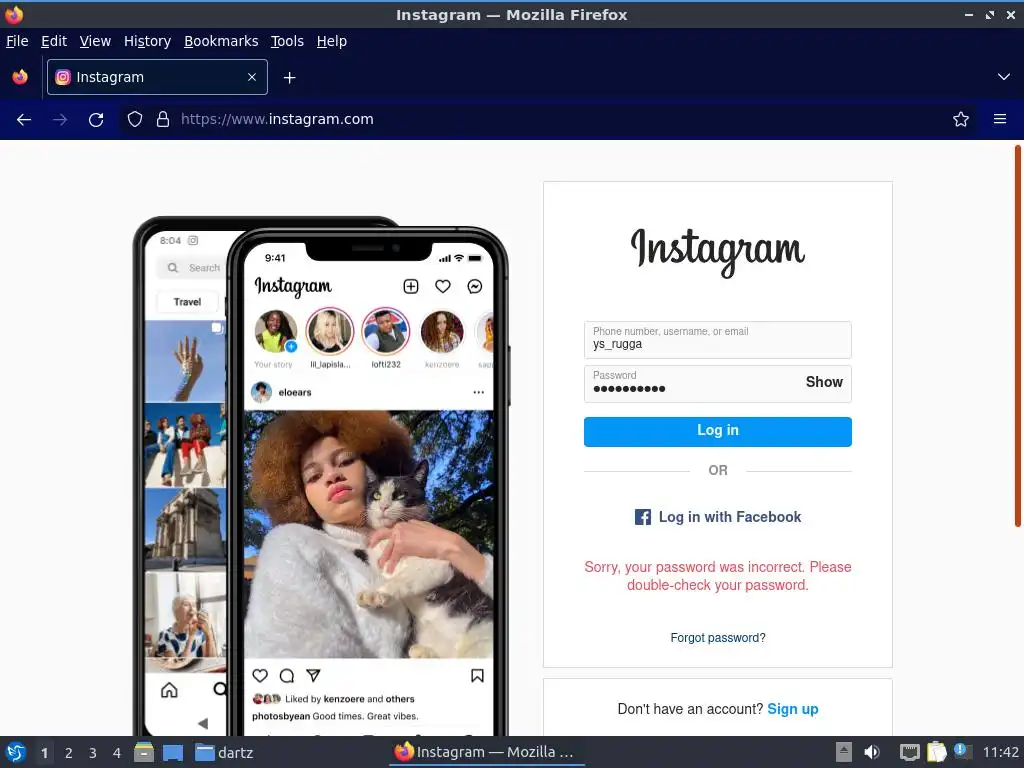The image size is (1024, 768).
Task: Click the password incorrect error message
Action: (718, 576)
